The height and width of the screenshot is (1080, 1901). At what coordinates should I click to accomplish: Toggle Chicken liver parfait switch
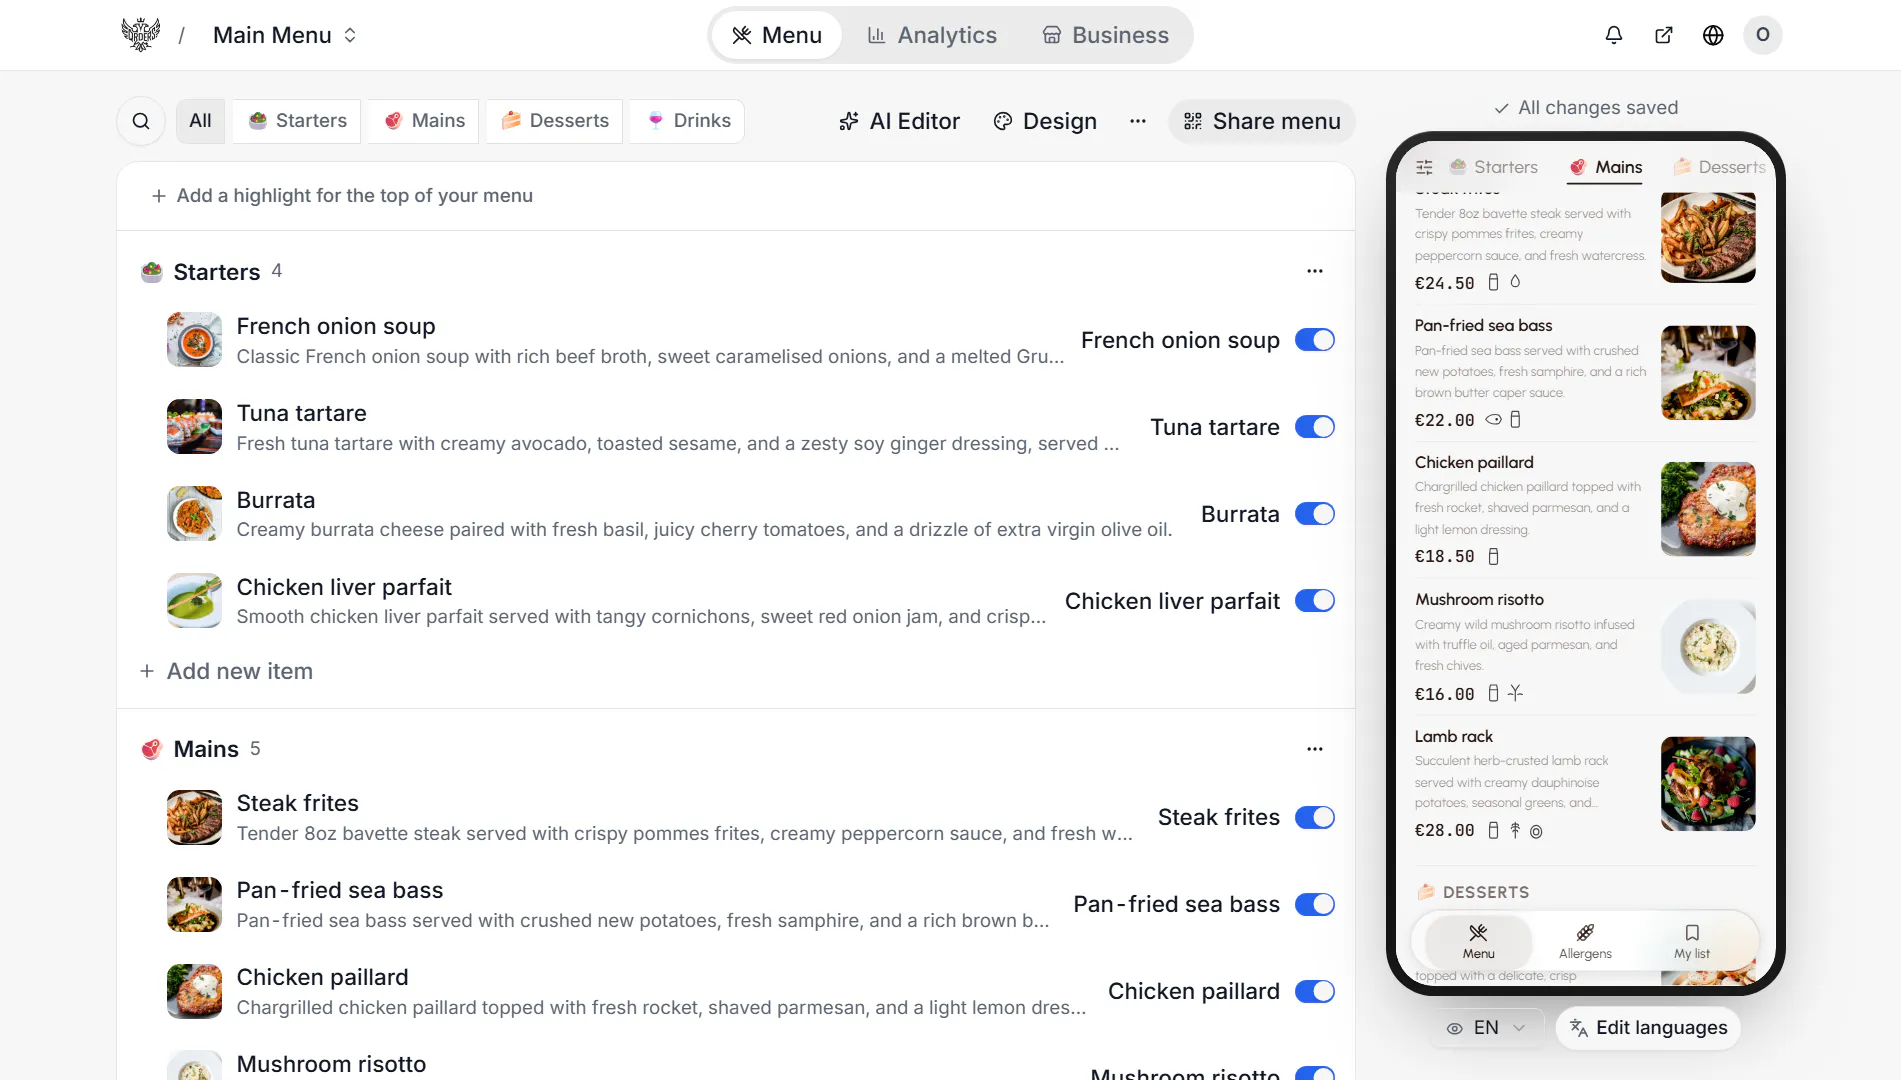(1315, 601)
